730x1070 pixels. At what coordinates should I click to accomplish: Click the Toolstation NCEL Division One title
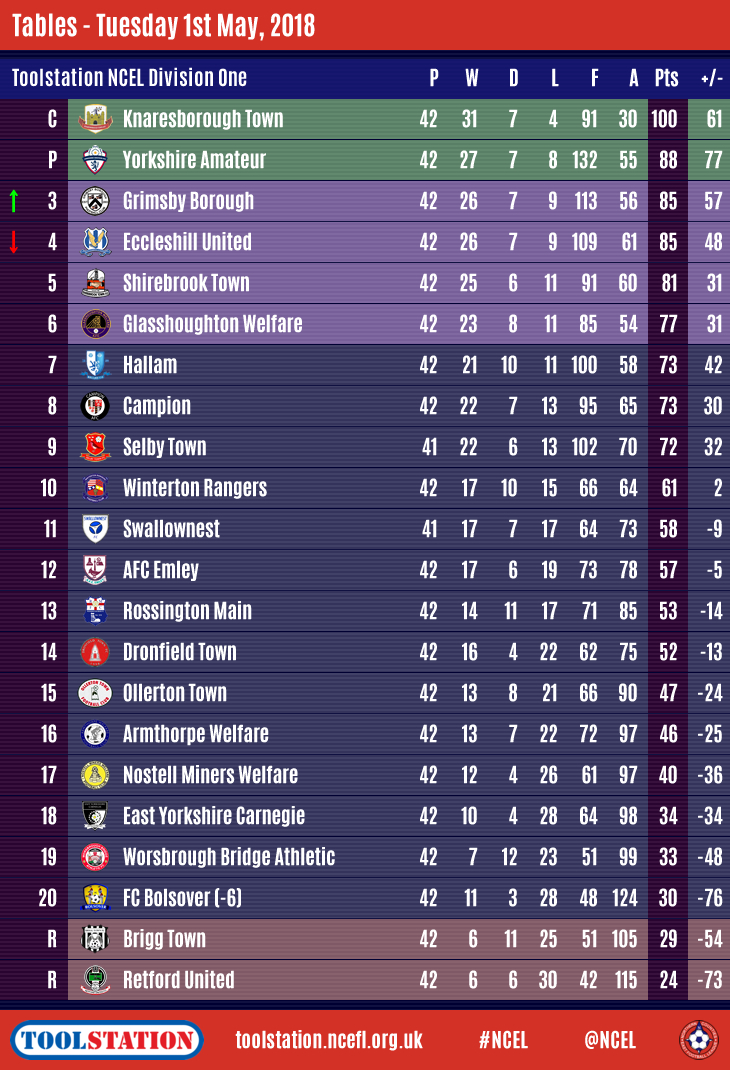pyautogui.click(x=130, y=78)
